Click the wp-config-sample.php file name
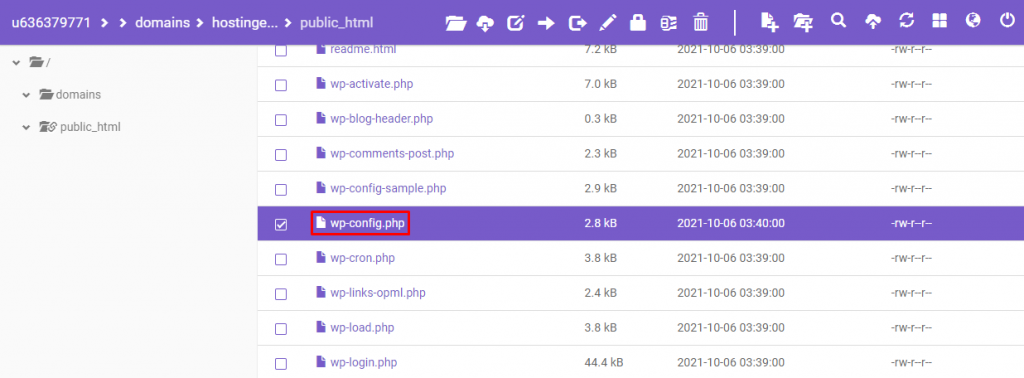 [x=388, y=189]
